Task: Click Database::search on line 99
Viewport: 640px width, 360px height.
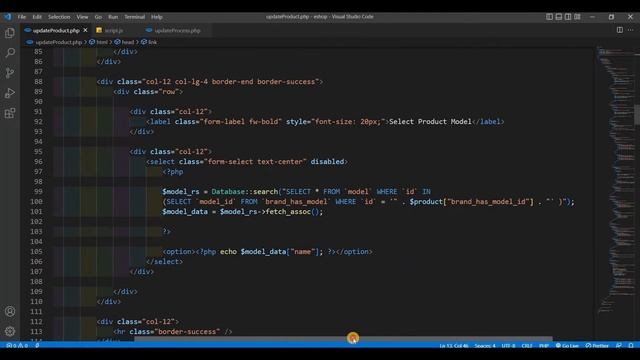Action: (244, 191)
